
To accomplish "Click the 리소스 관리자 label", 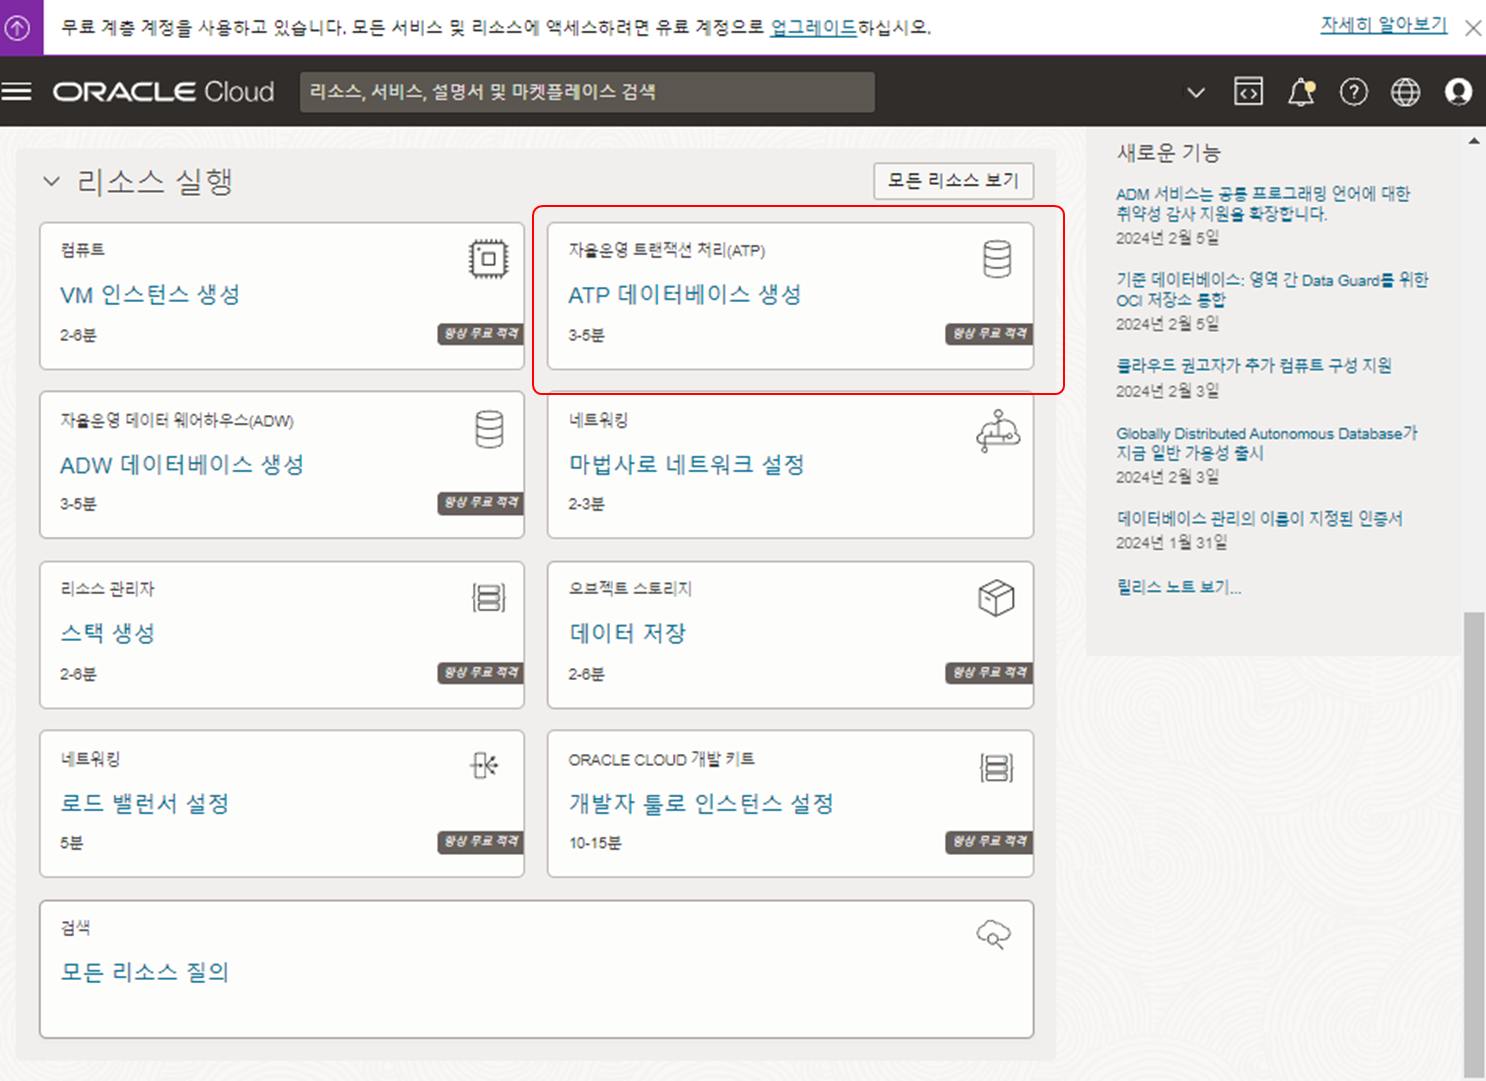I will click(x=108, y=589).
